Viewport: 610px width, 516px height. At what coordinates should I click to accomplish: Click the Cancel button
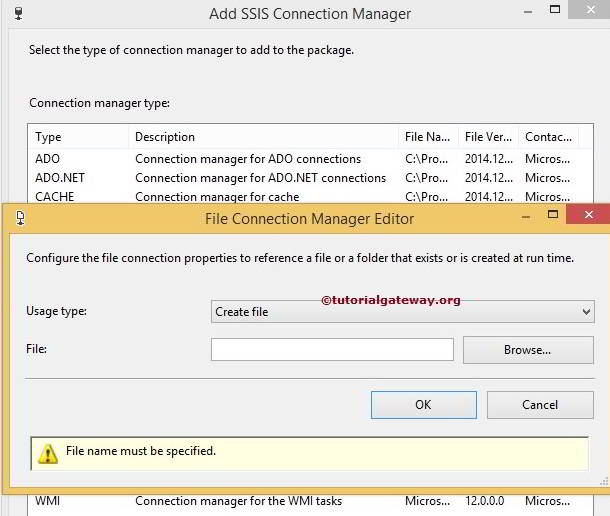click(540, 405)
